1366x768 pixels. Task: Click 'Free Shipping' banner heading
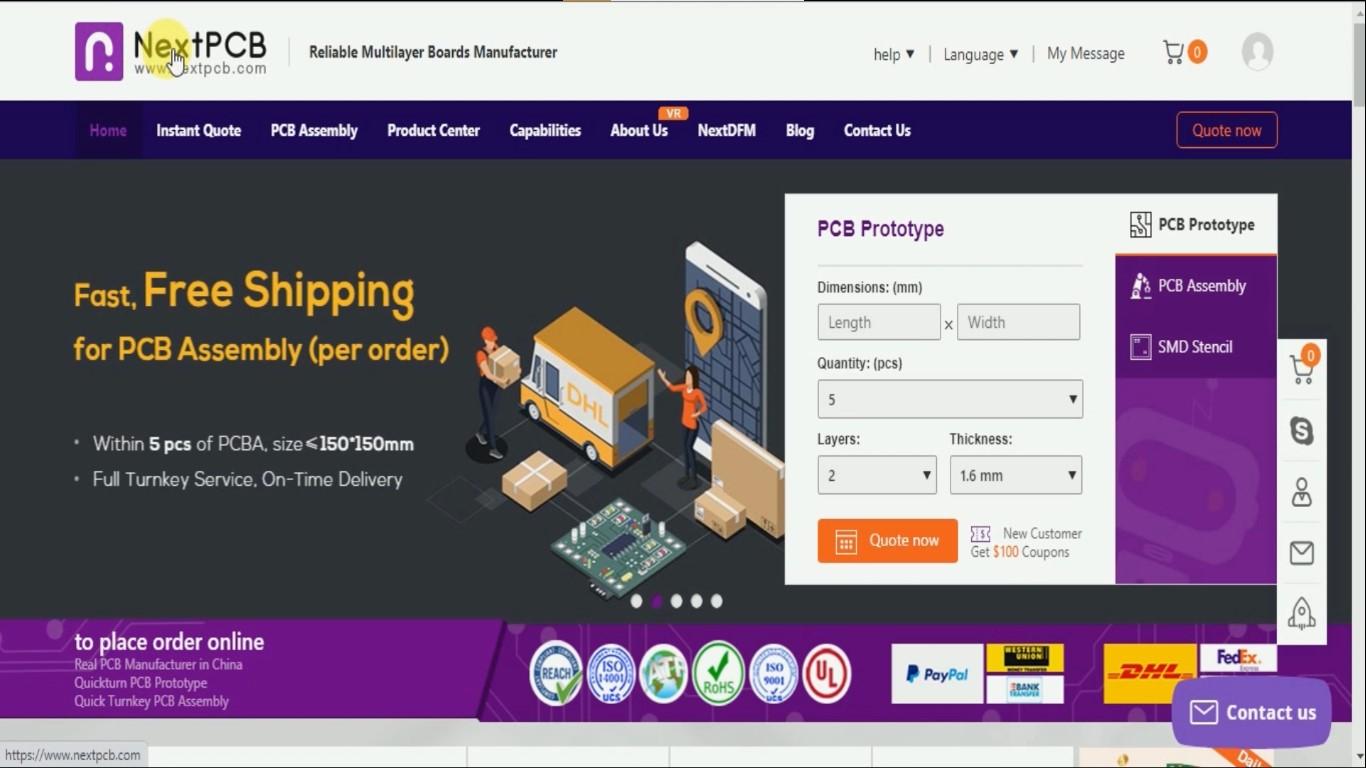pos(279,291)
